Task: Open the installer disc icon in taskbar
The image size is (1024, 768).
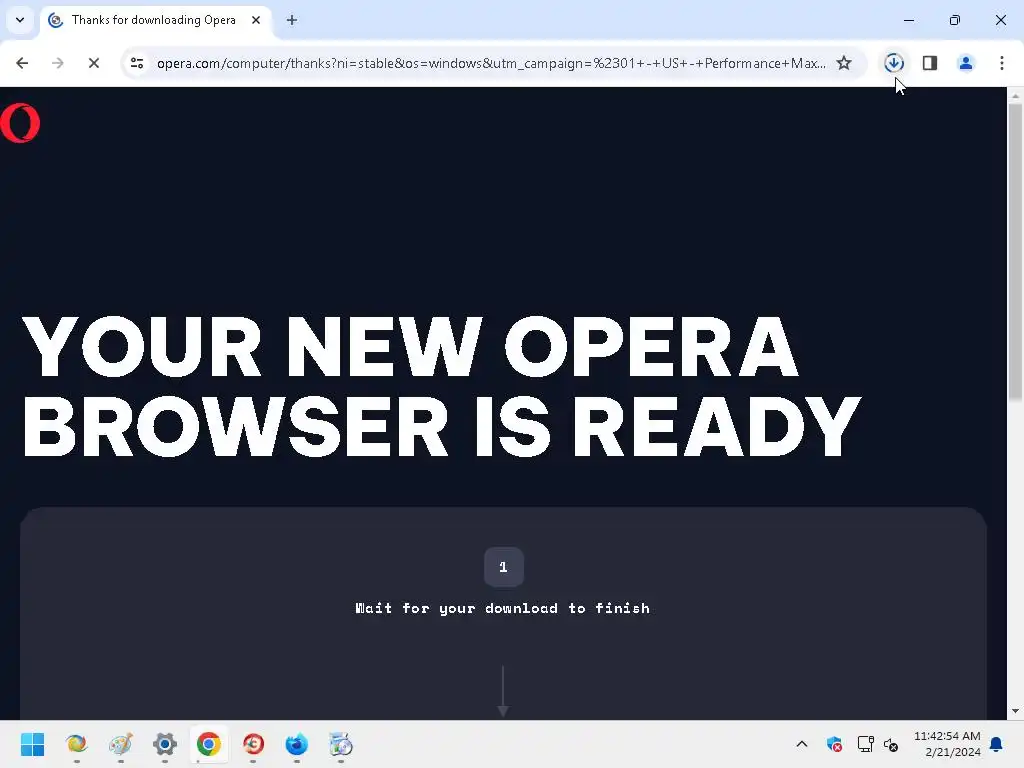Action: pyautogui.click(x=340, y=744)
